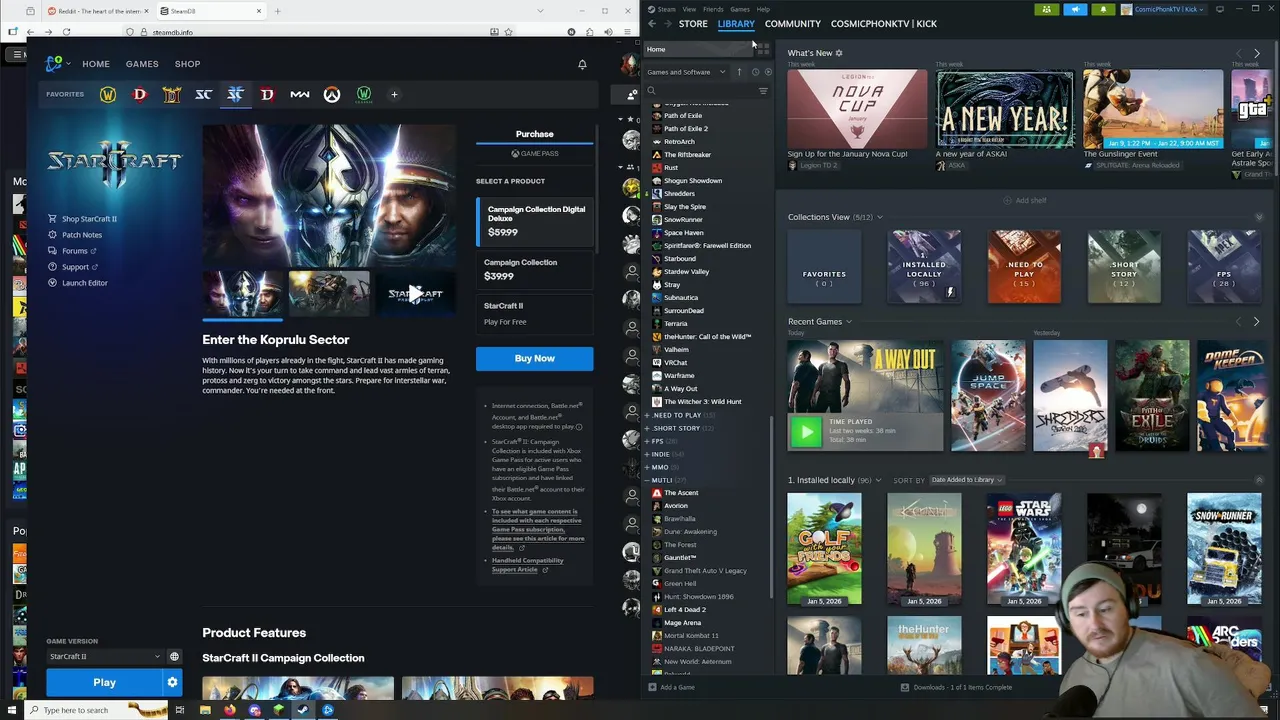
Task: Open the Patch Notes link
Action: click(x=82, y=235)
